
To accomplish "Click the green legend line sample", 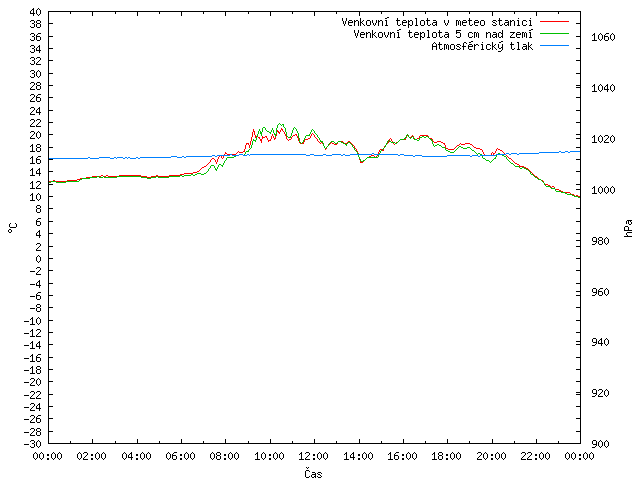I will tap(554, 33).
